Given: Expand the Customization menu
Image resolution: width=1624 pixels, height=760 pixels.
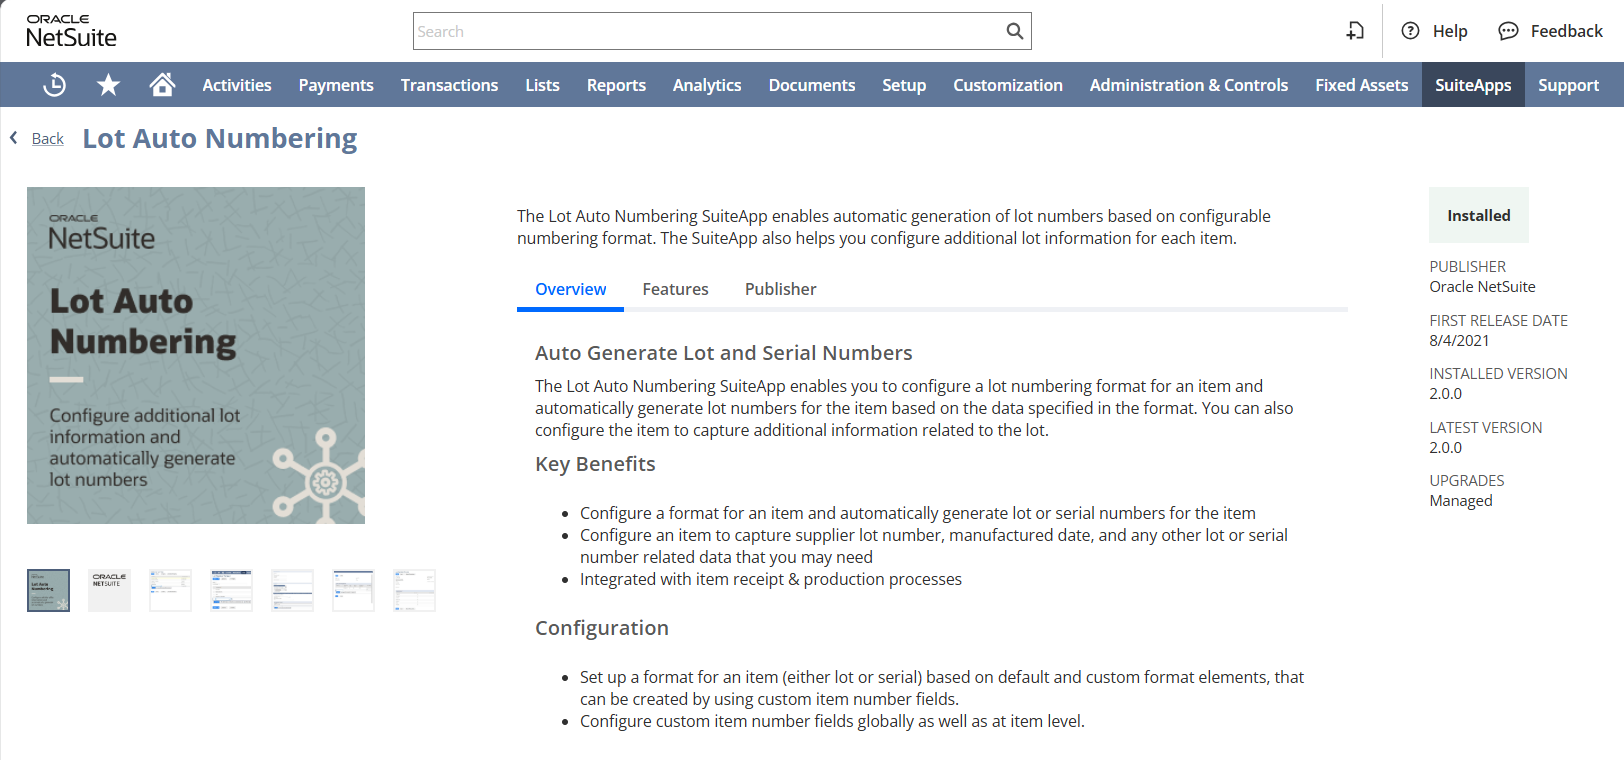Looking at the screenshot, I should 1007,85.
